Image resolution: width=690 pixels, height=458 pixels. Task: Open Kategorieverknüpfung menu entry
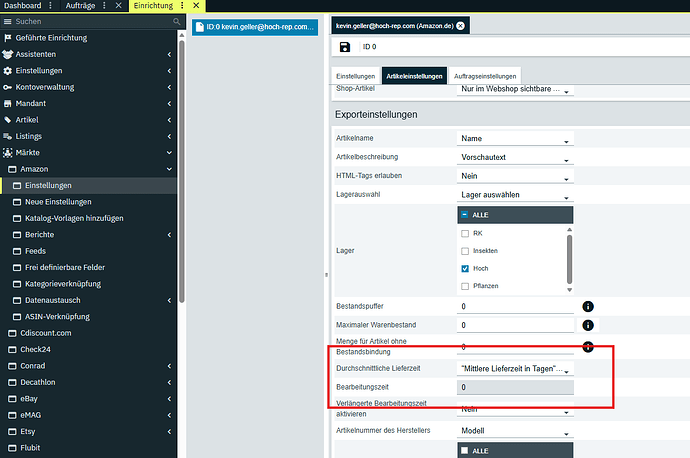[63, 284]
